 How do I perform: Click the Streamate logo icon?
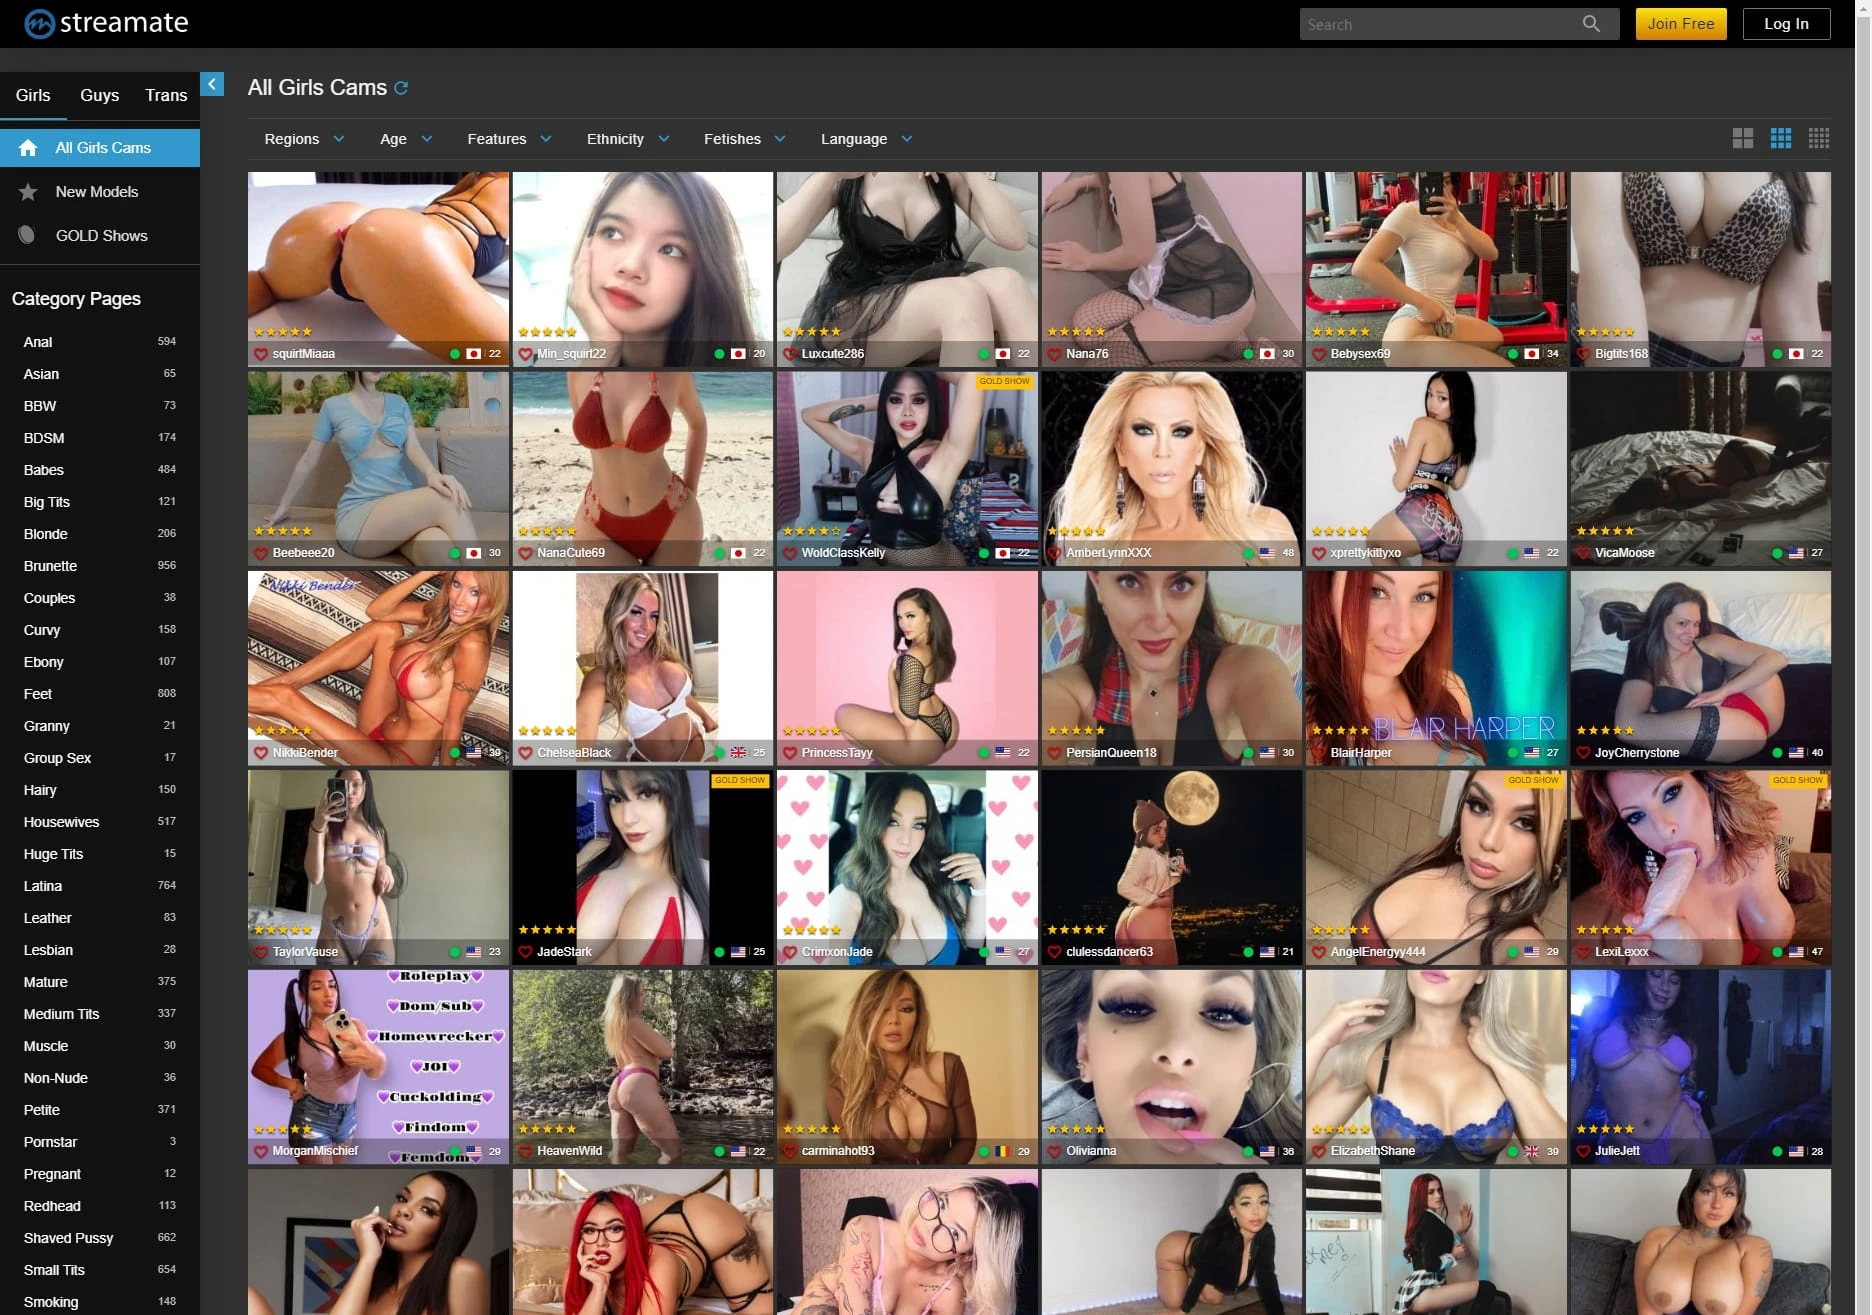(x=39, y=24)
